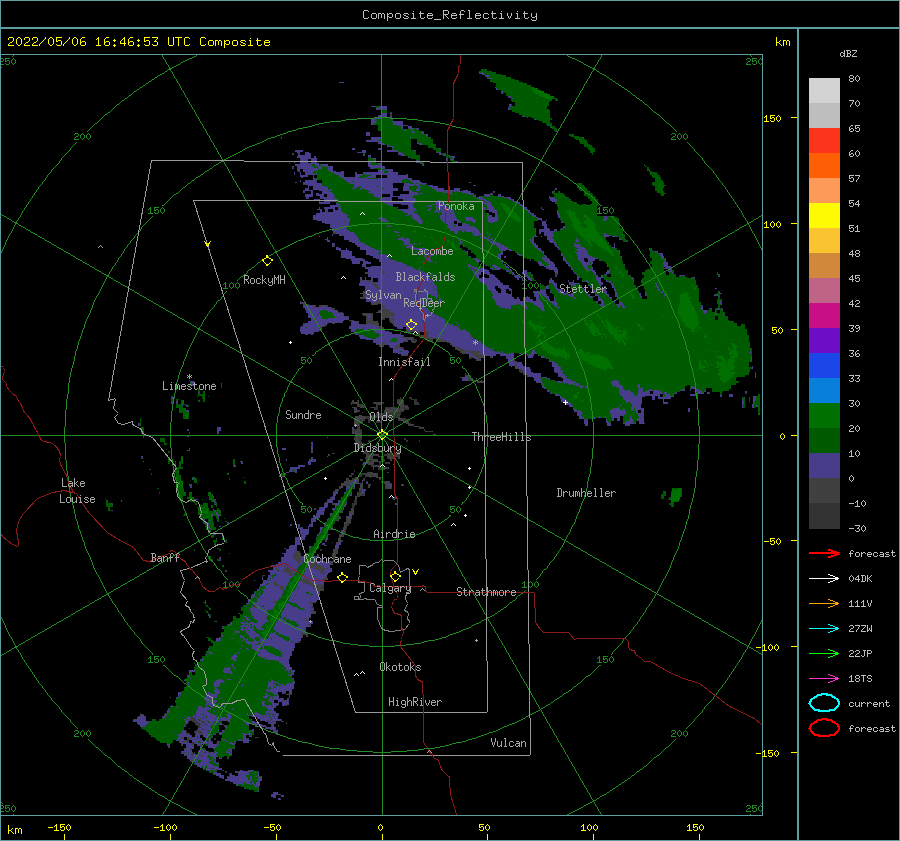Click the Okotoks town label
The image size is (900, 841).
400,668
